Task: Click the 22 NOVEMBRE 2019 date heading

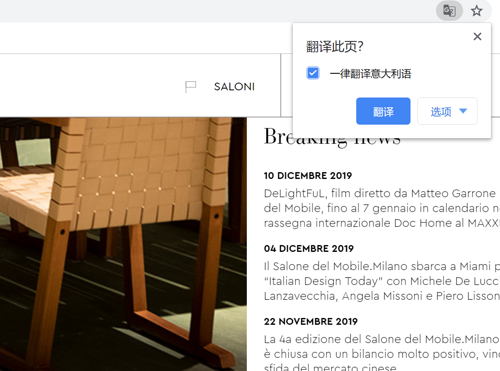Action: (x=311, y=322)
